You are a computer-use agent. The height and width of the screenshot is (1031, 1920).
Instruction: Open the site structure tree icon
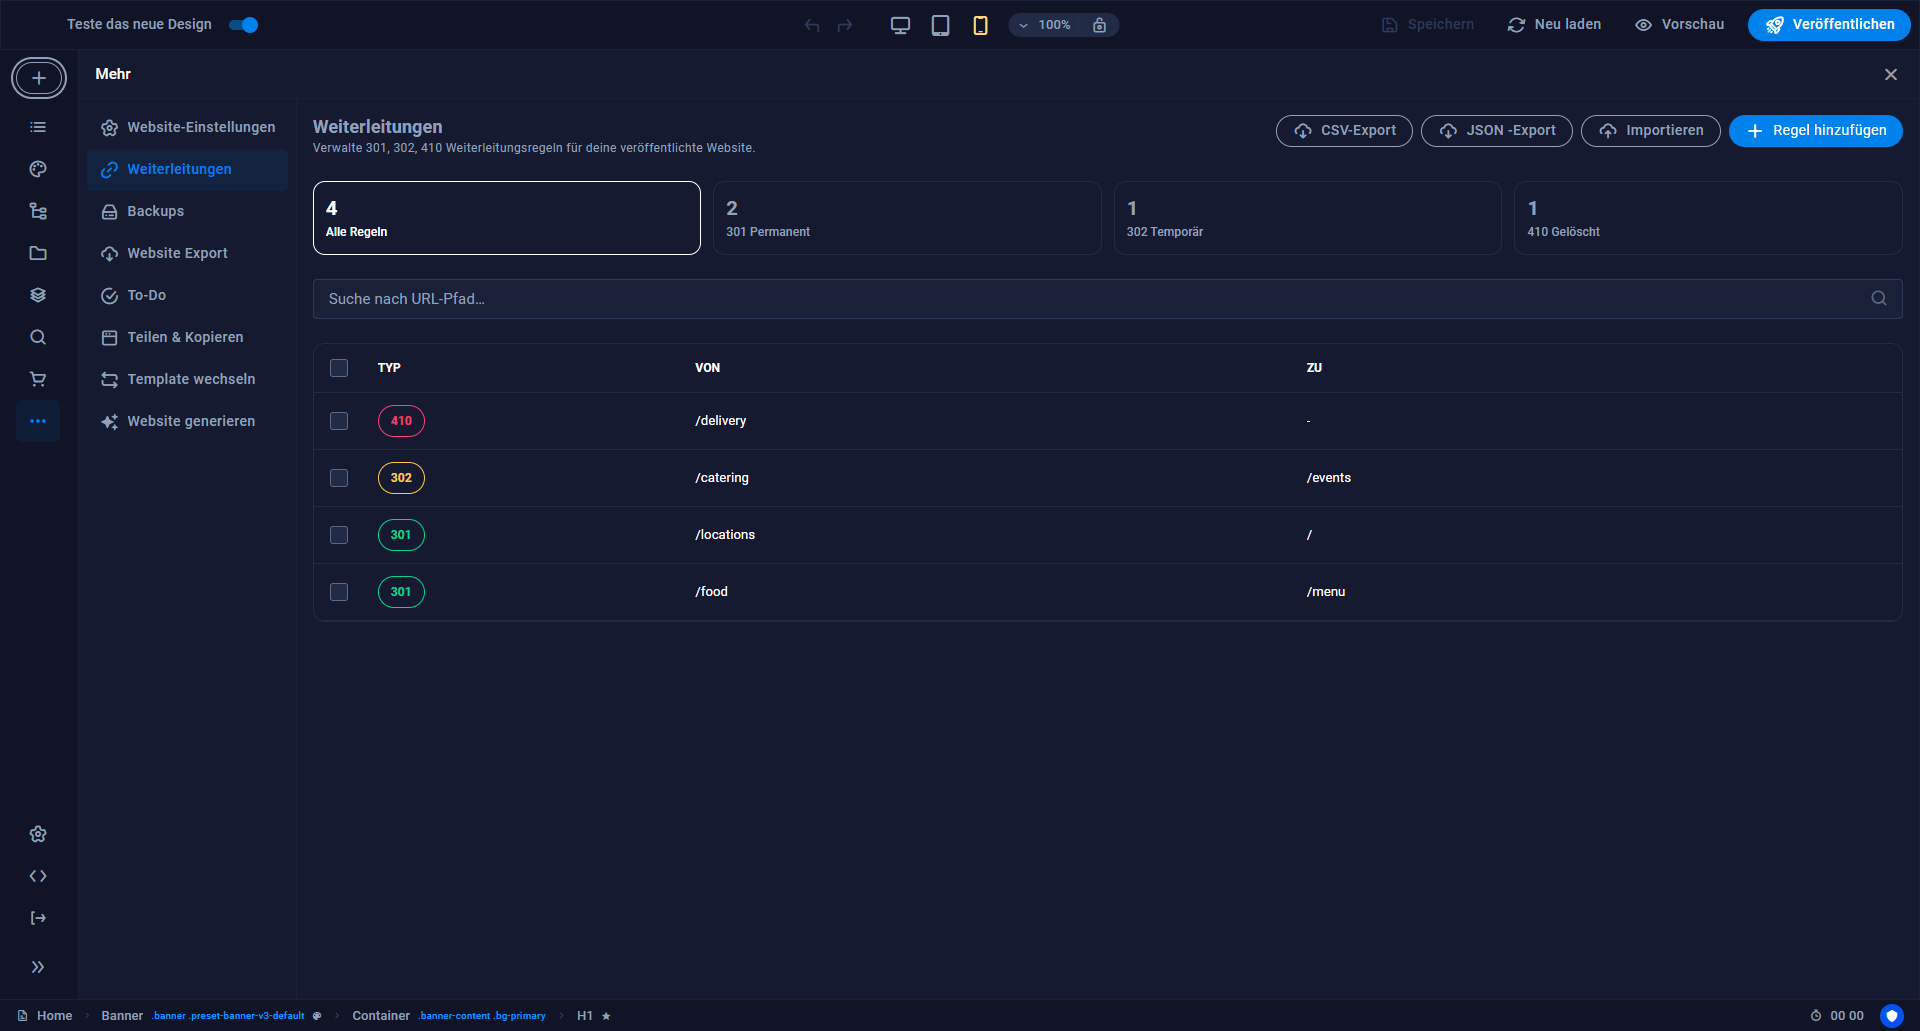38,211
